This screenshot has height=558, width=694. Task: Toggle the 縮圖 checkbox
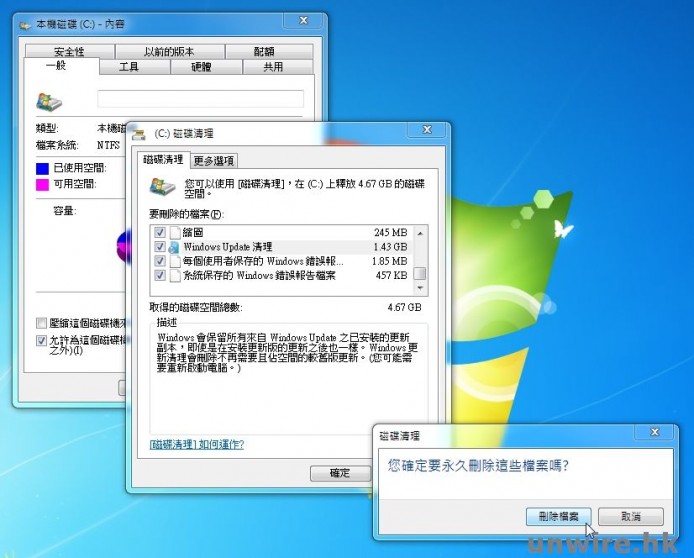[158, 232]
